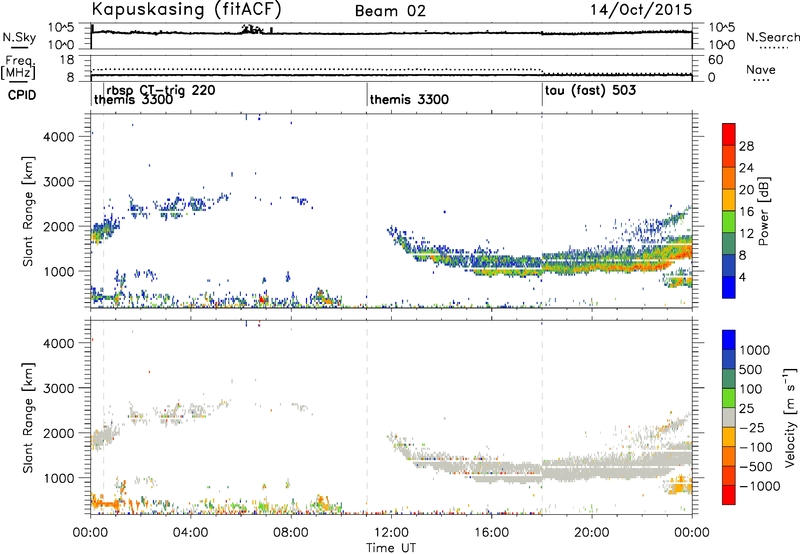Click the "1000" range tick in velocity panel

(58, 478)
